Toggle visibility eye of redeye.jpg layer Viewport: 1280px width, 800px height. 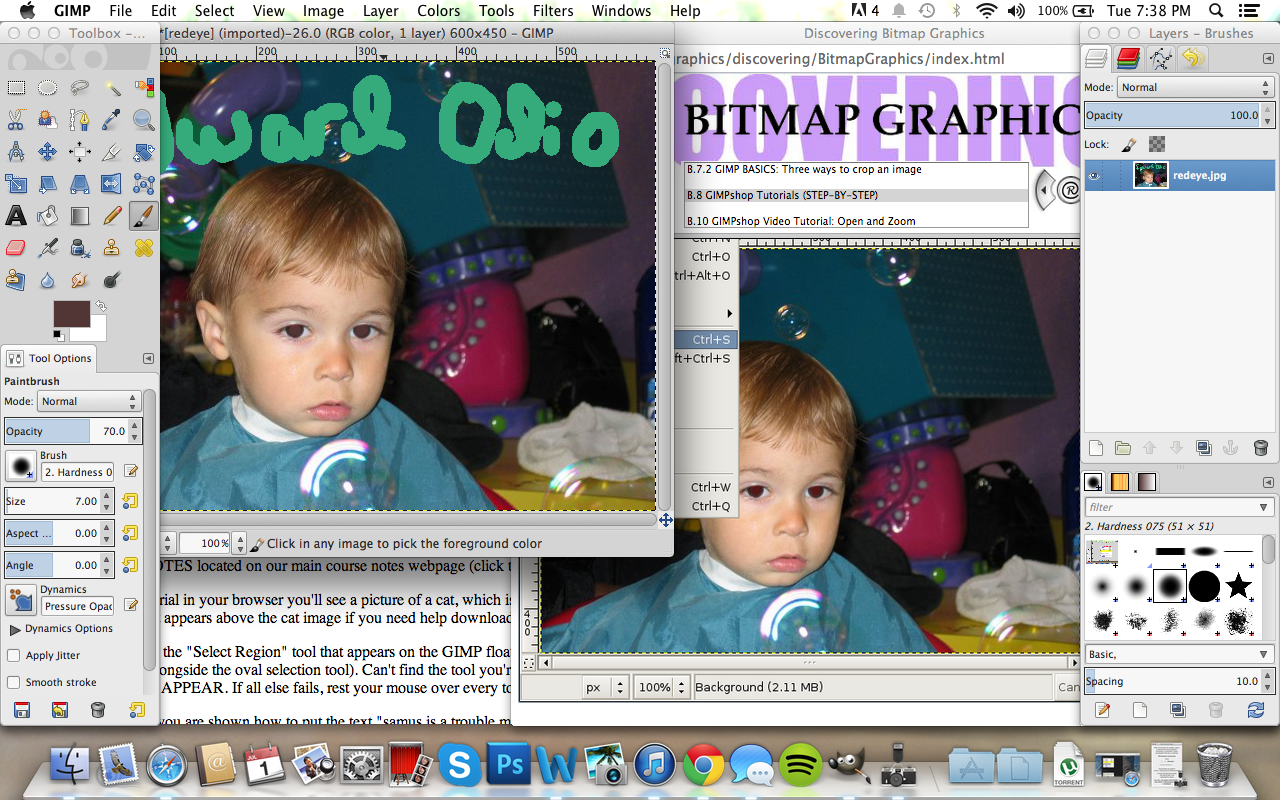point(1094,175)
